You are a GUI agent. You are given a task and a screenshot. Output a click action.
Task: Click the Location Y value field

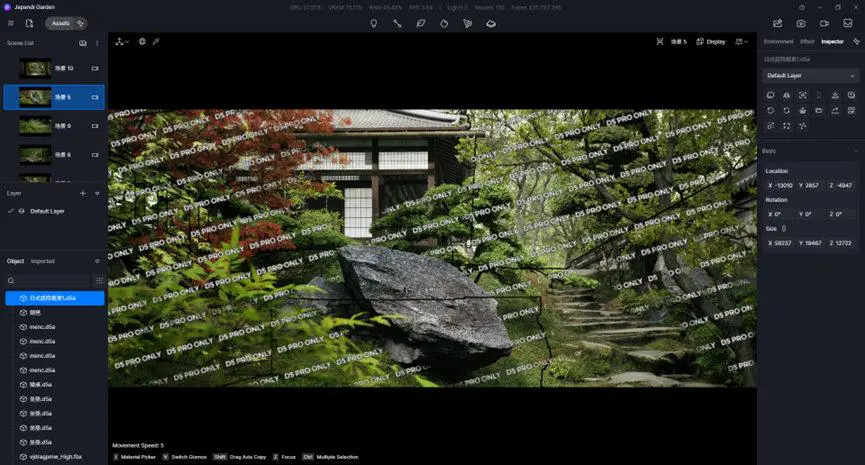(810, 185)
